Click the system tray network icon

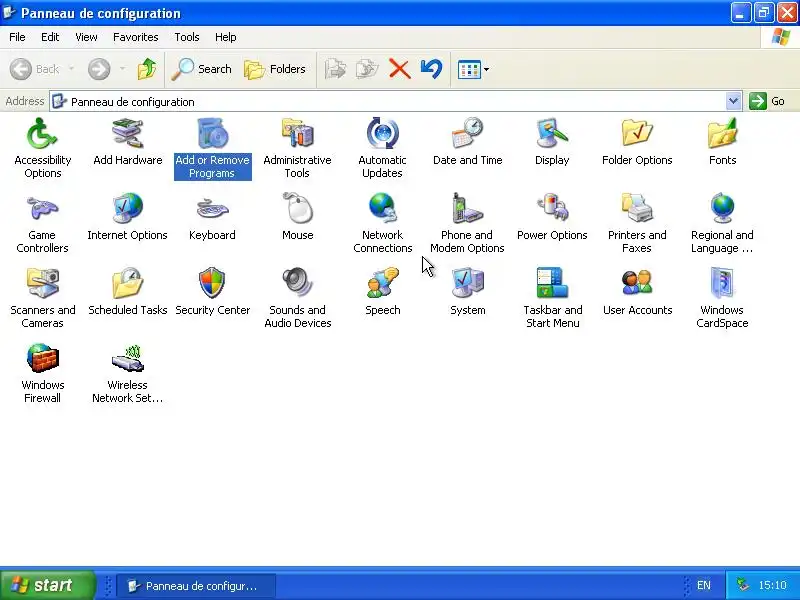pos(743,585)
